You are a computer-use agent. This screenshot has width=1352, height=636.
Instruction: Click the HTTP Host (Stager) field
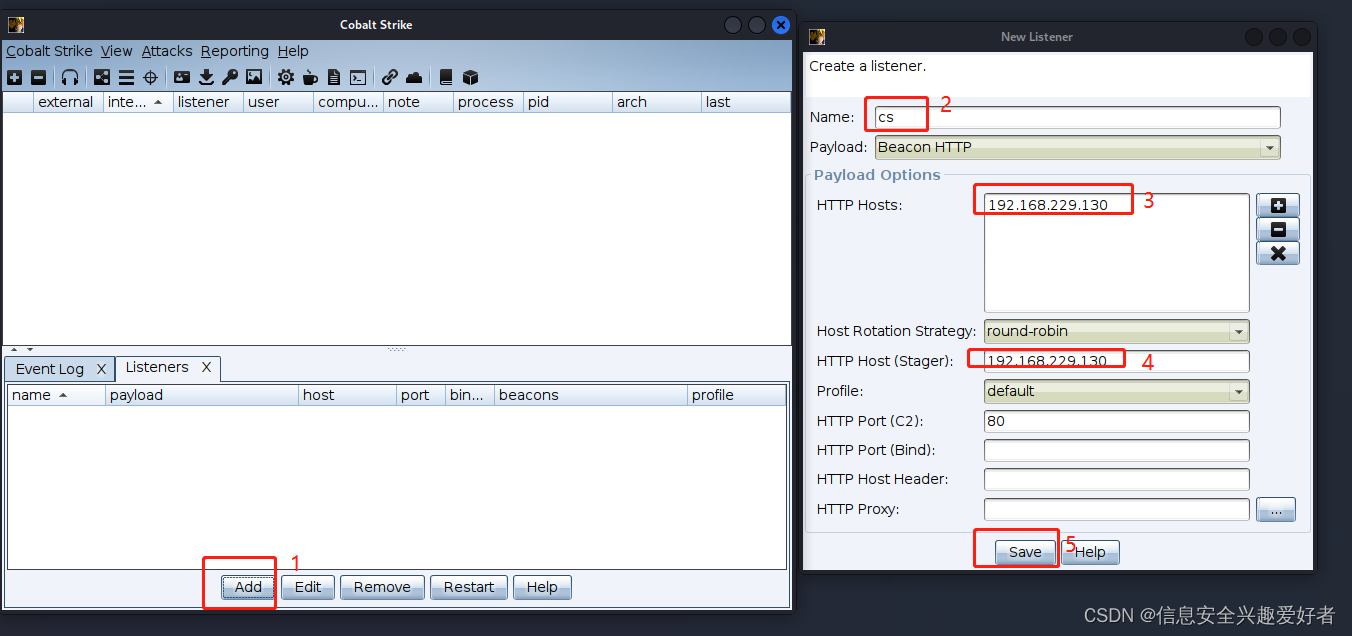point(1117,361)
